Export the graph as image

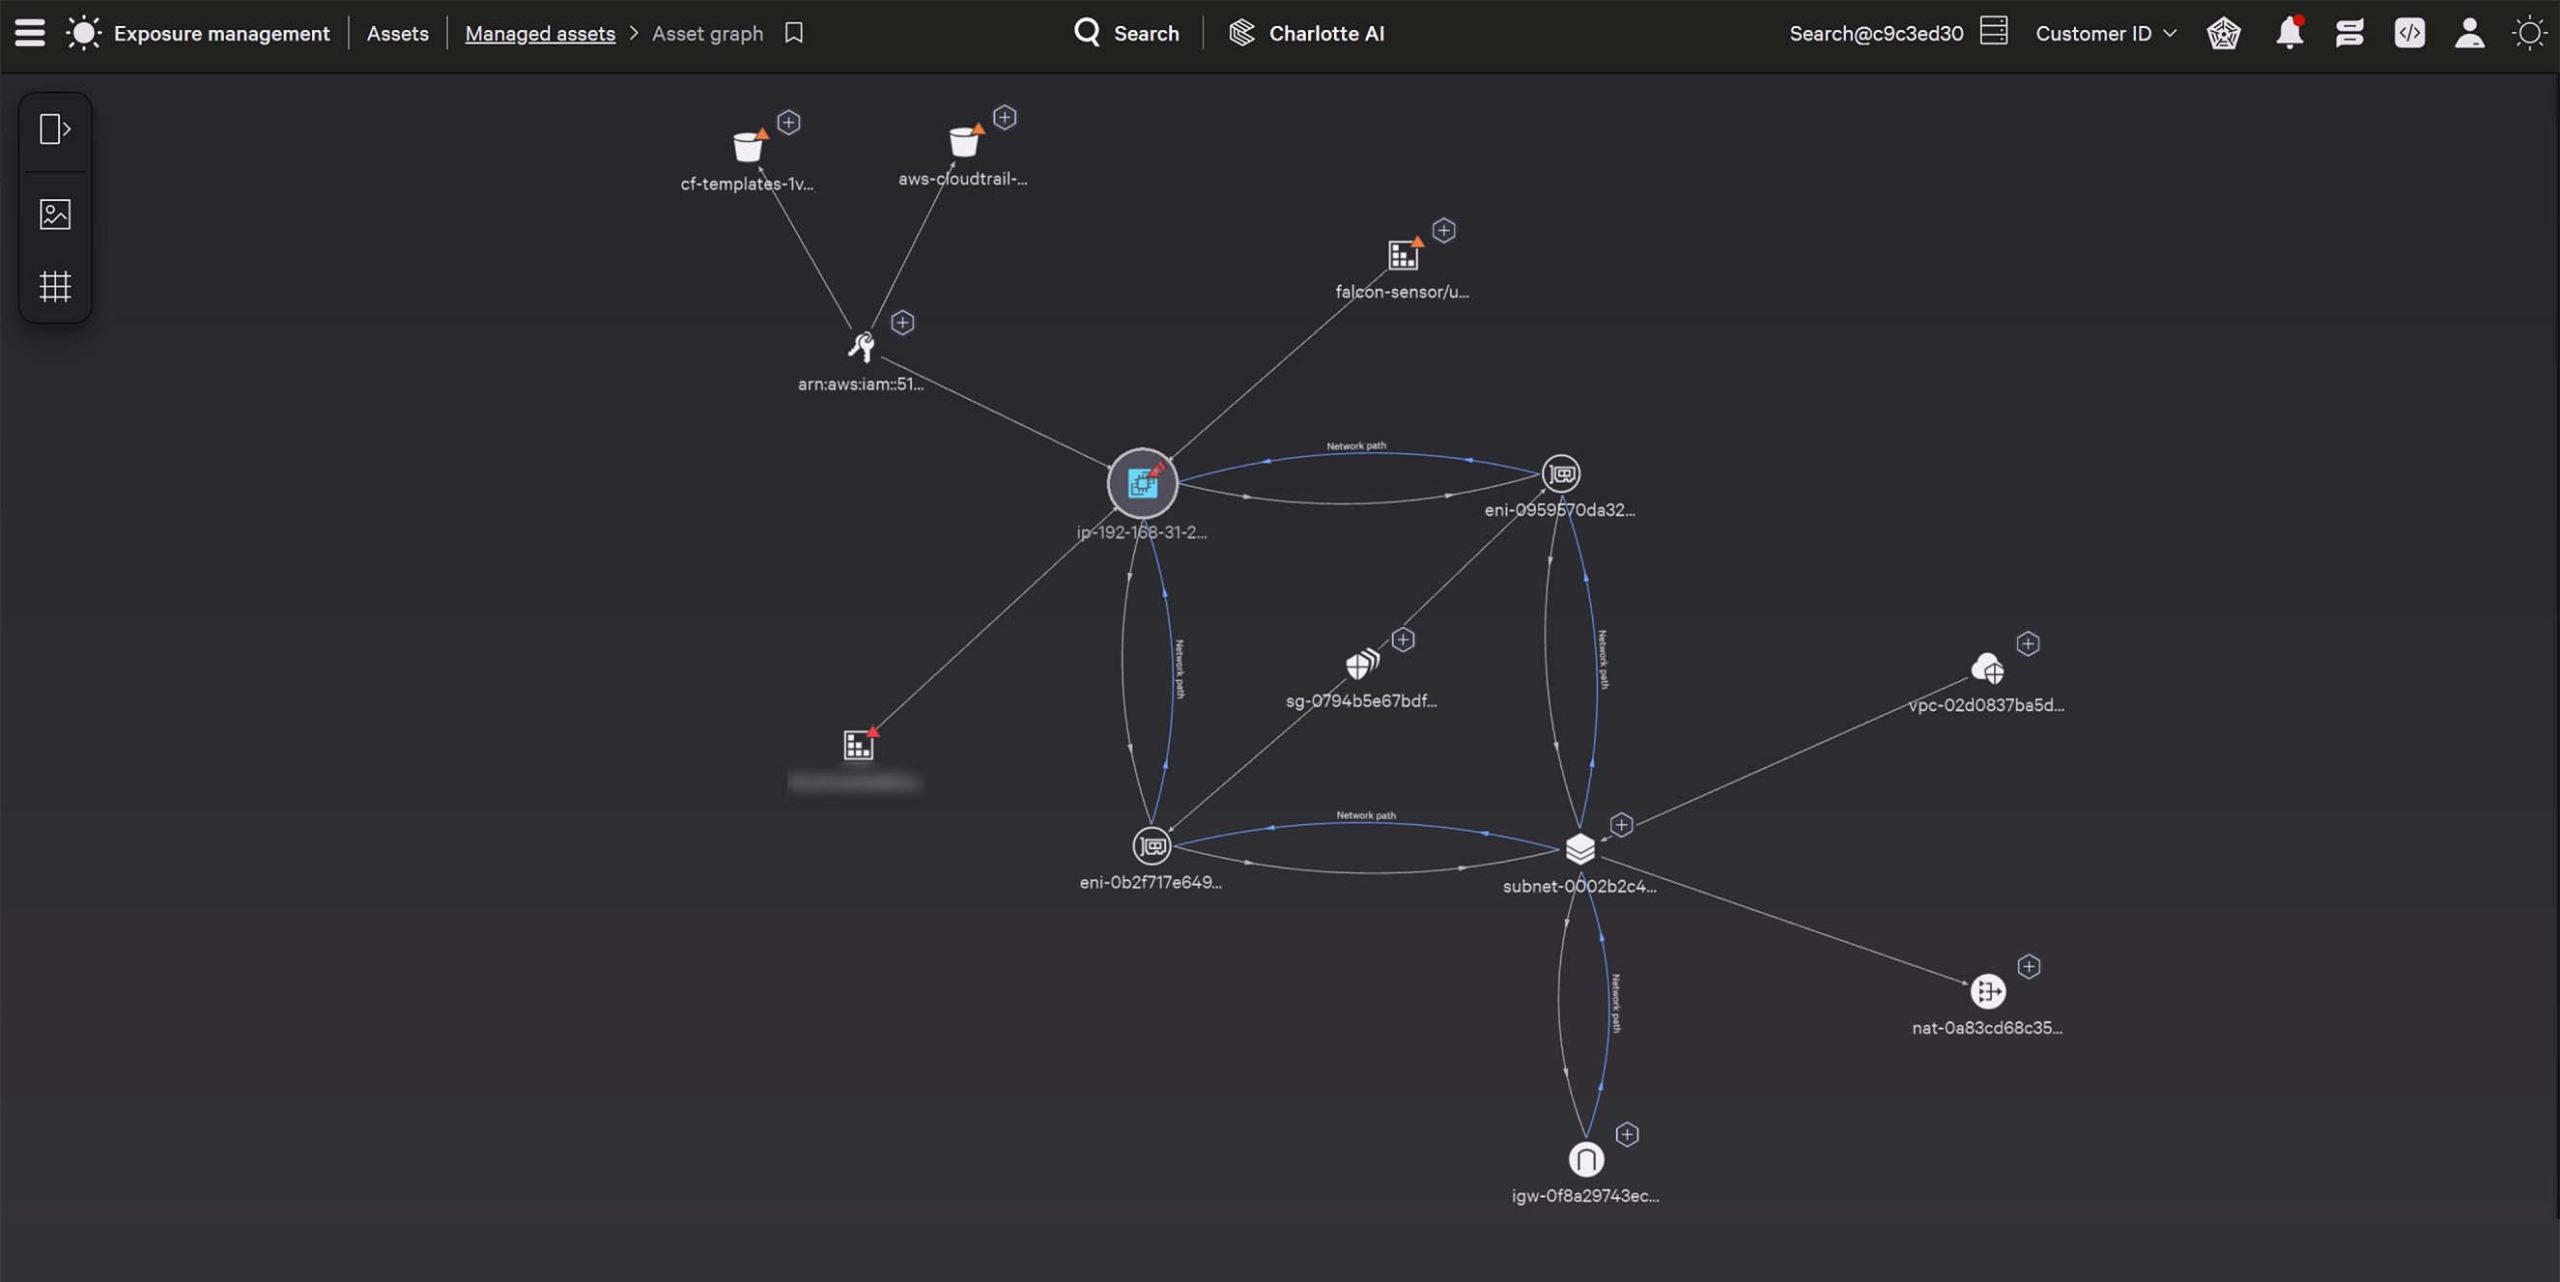55,214
